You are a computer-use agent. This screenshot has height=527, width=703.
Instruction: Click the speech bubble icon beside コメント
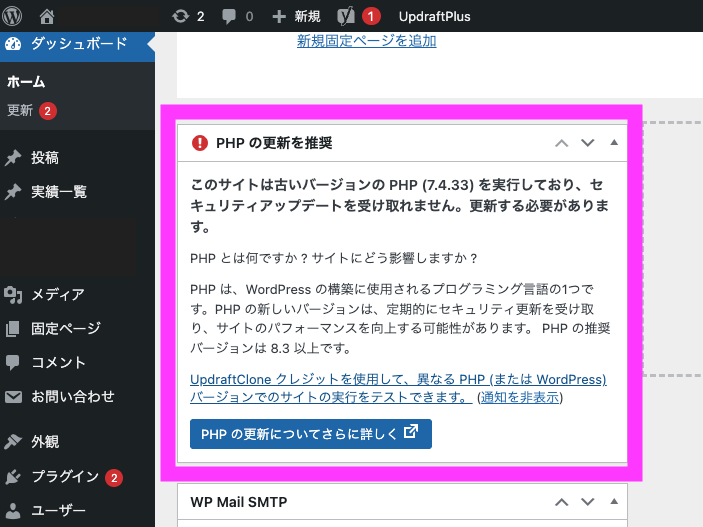[13, 363]
